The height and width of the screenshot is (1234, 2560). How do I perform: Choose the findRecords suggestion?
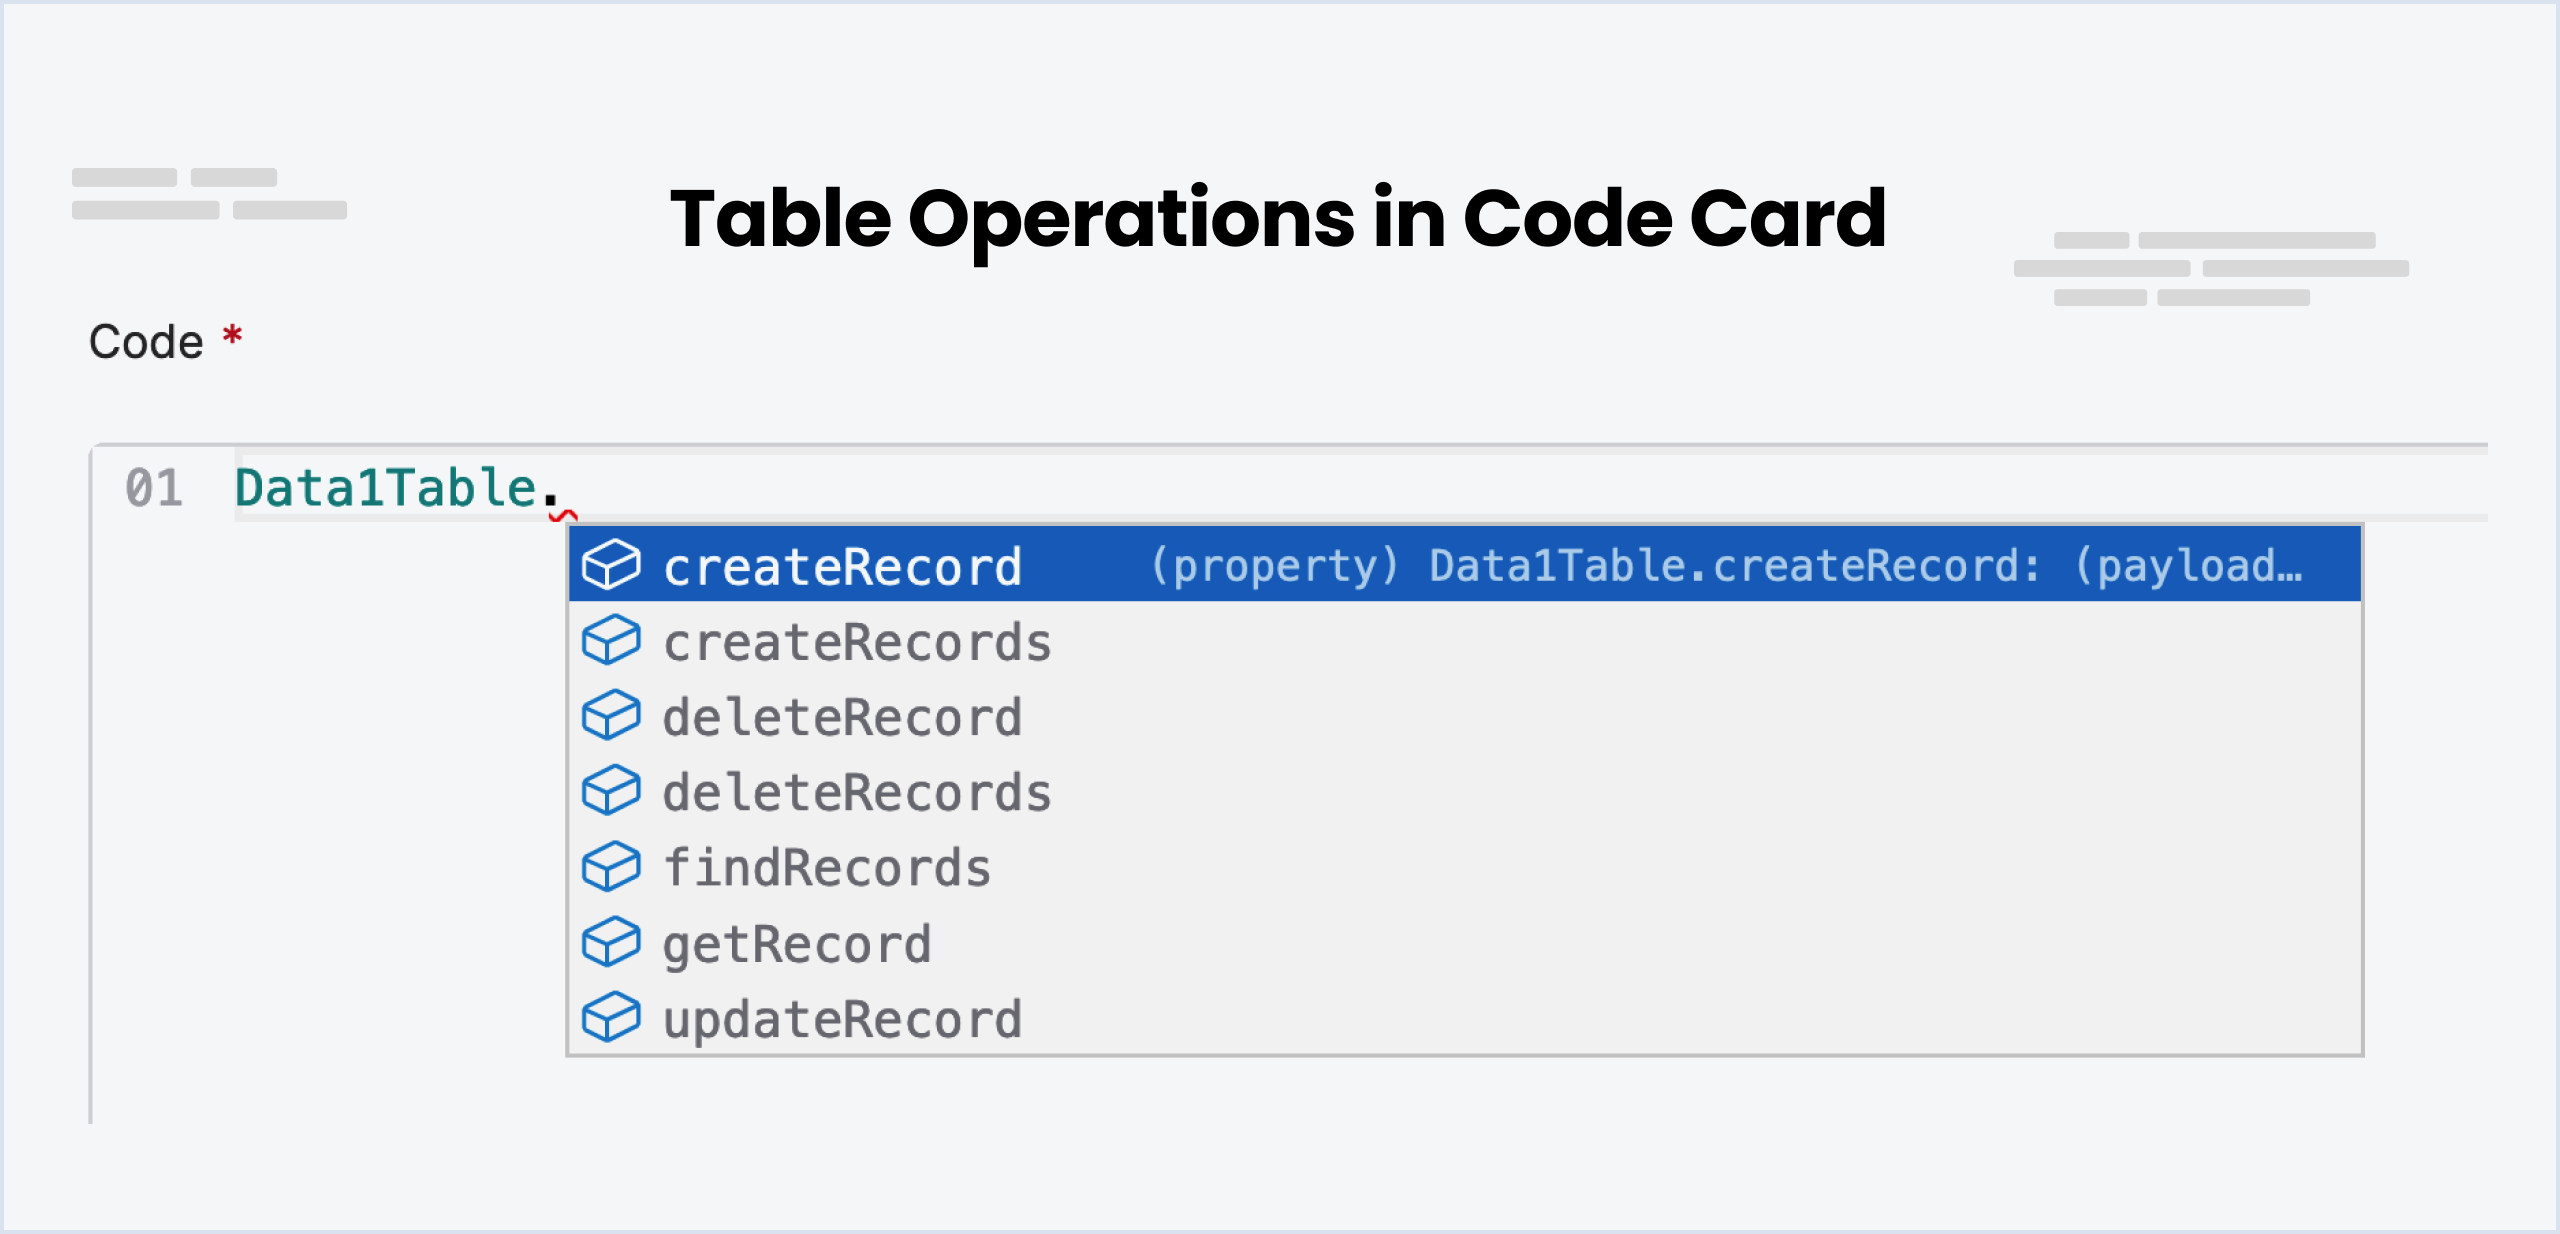(x=1465, y=867)
